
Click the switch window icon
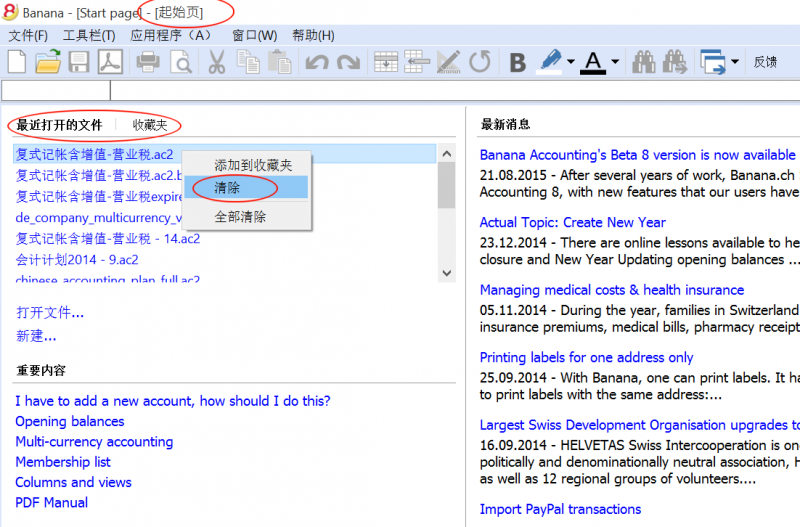pos(713,62)
